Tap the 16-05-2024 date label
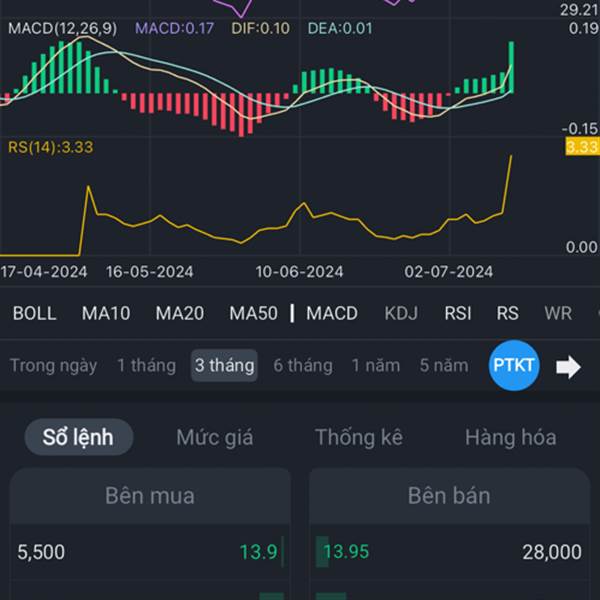Image resolution: width=600 pixels, height=600 pixels. pos(150,272)
